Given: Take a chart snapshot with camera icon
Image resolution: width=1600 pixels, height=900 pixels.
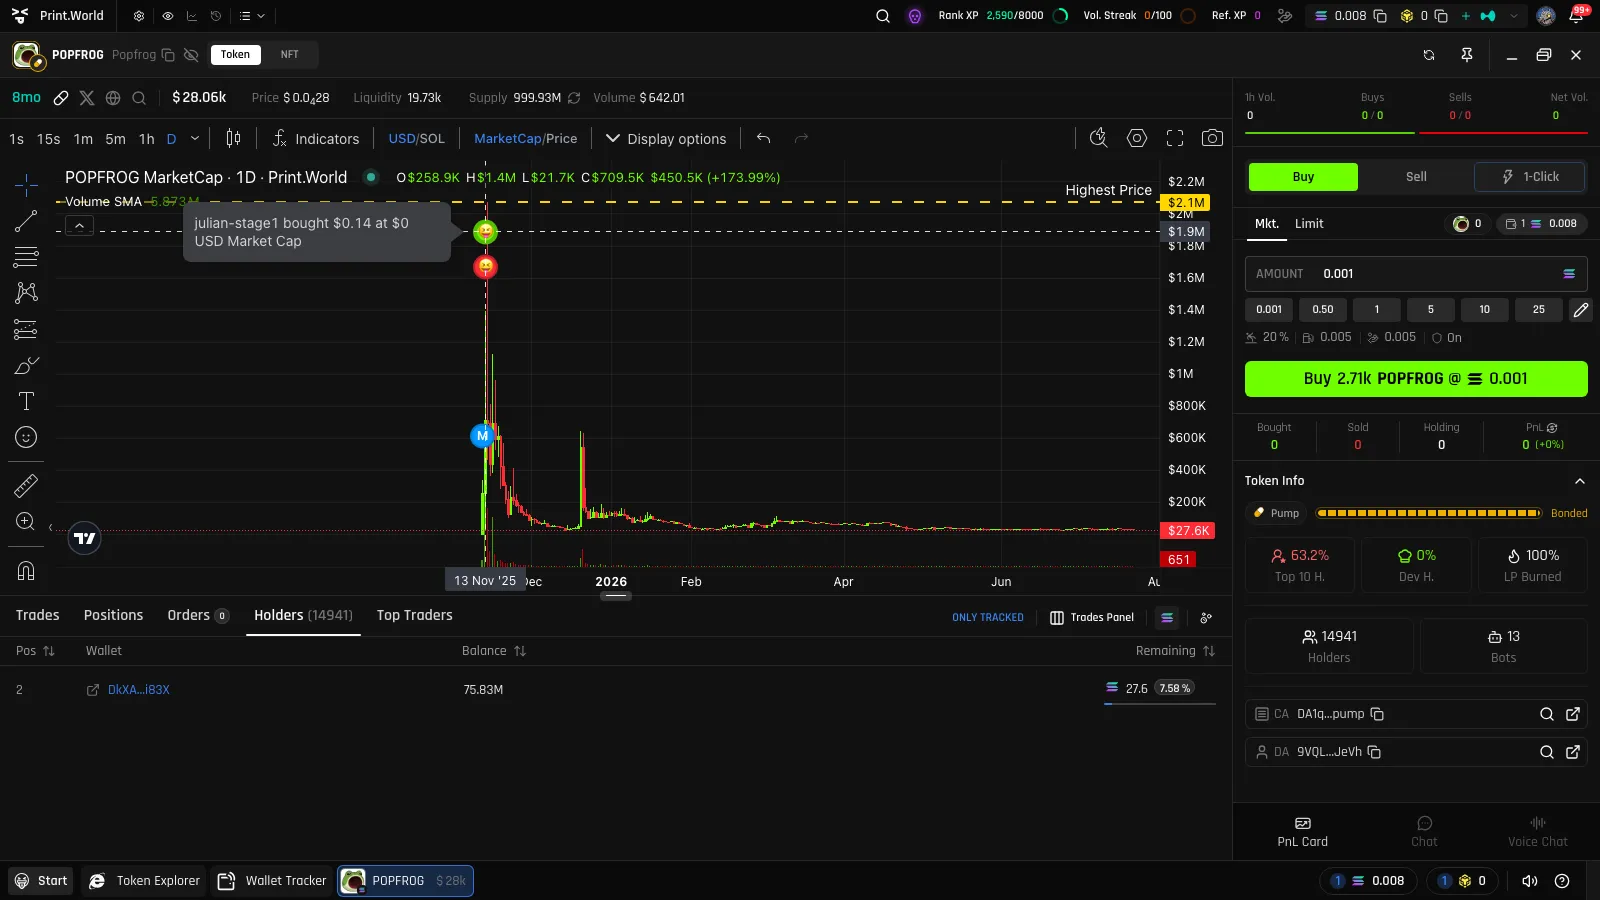Looking at the screenshot, I should [x=1212, y=138].
